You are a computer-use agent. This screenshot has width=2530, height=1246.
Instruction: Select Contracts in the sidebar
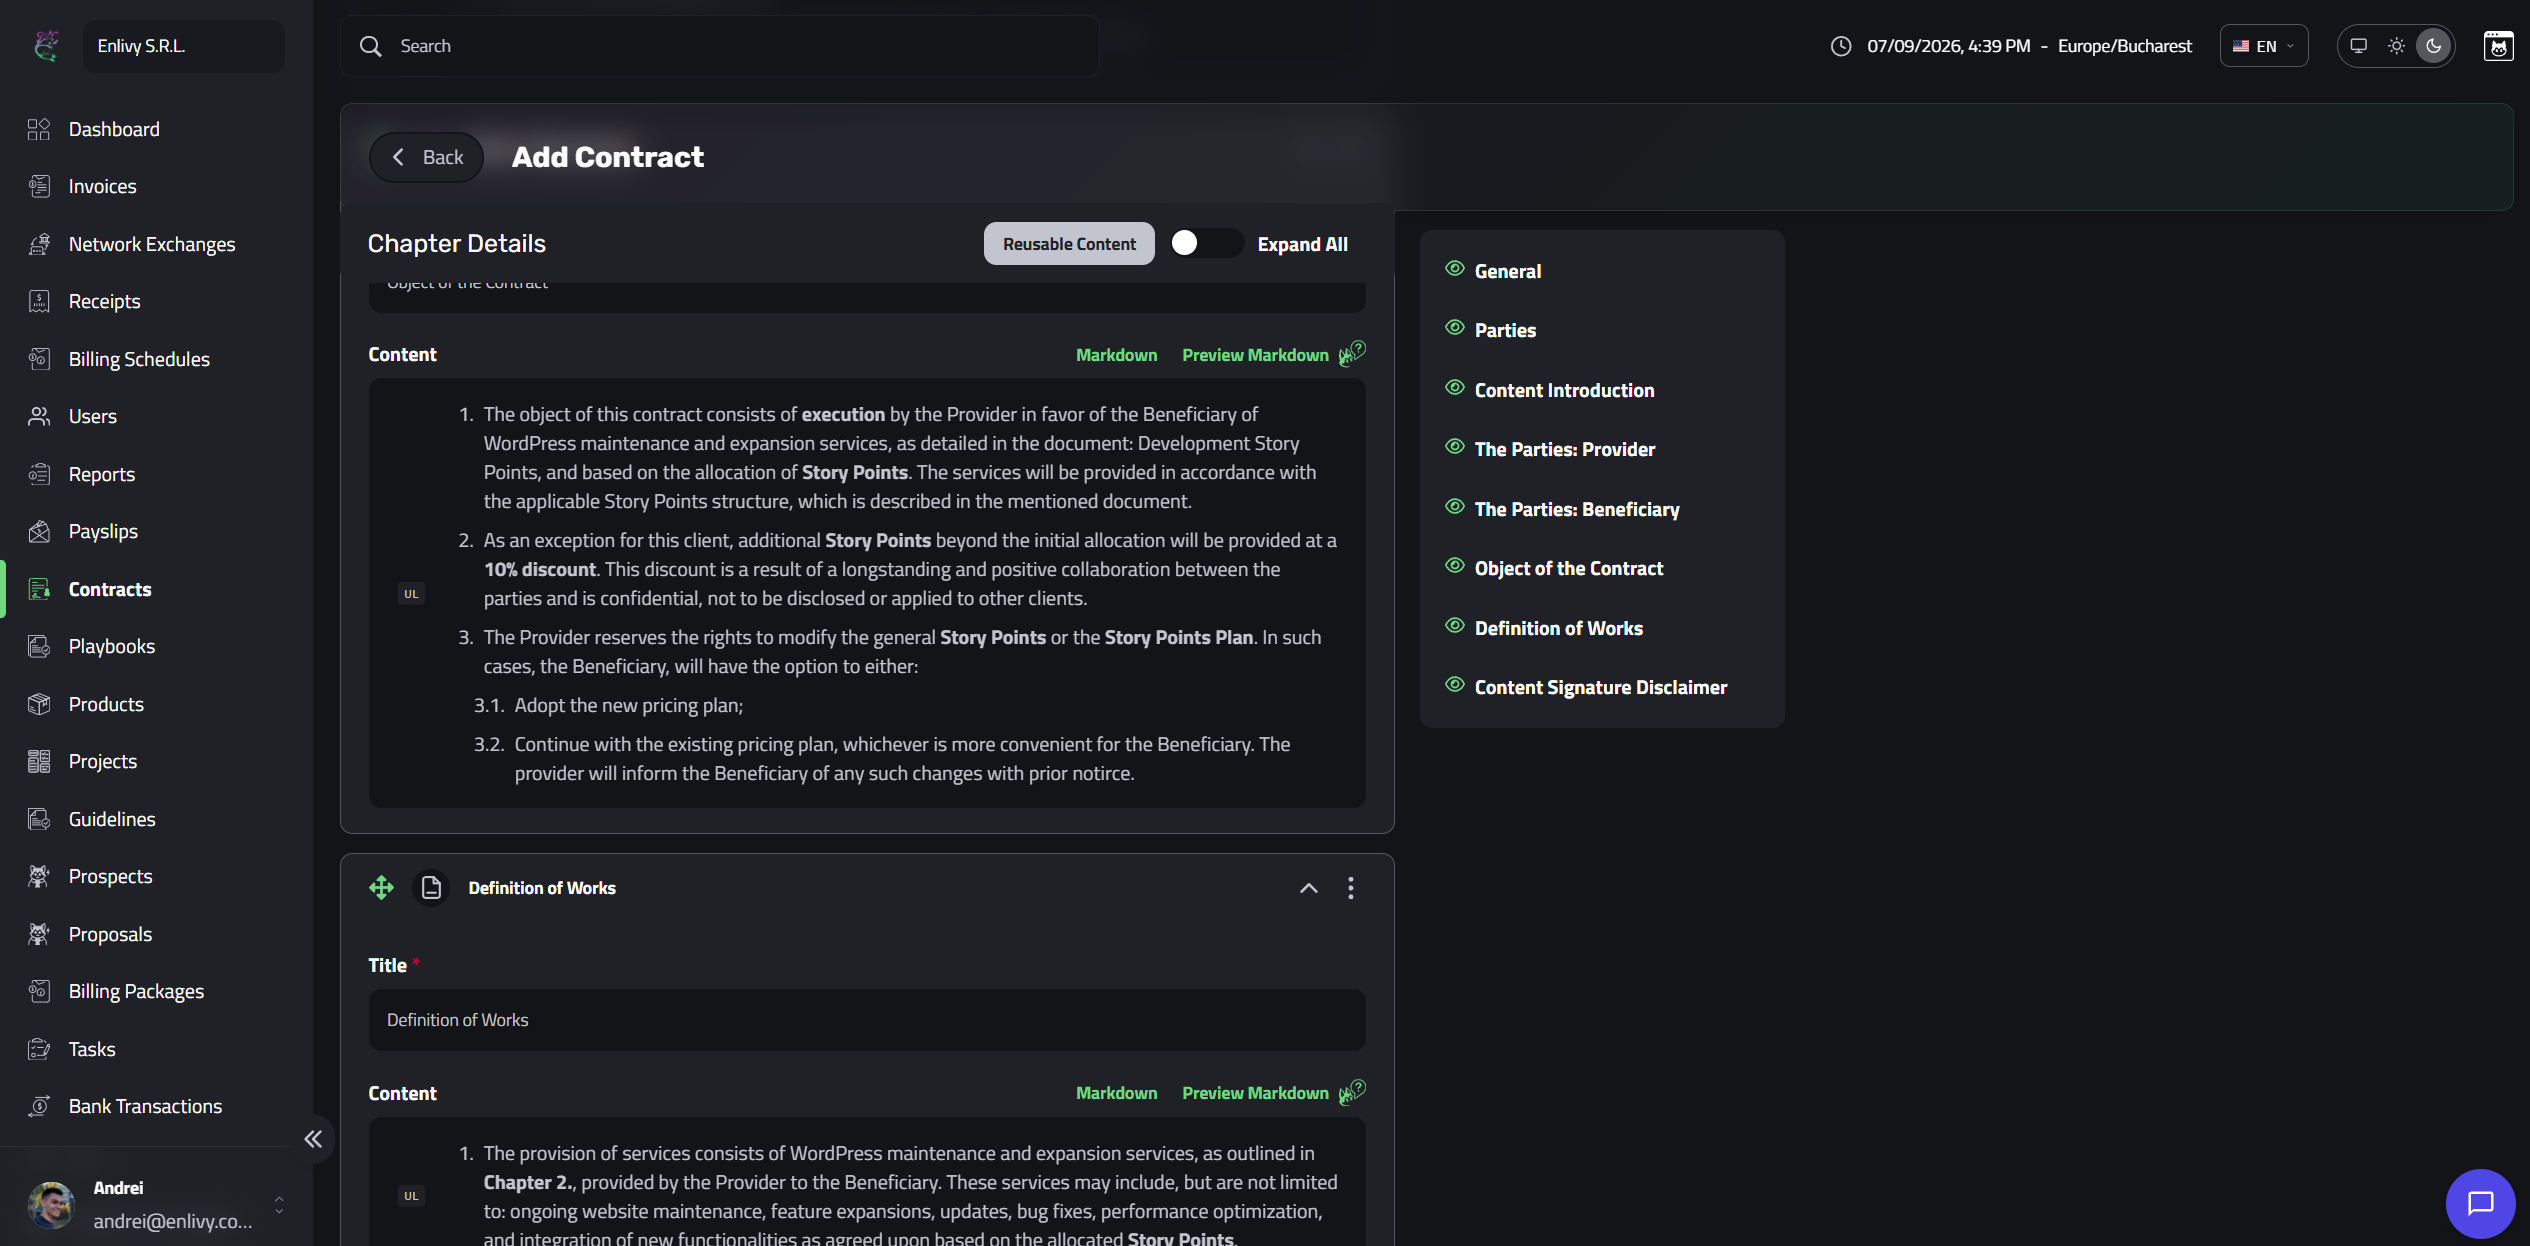pos(110,589)
